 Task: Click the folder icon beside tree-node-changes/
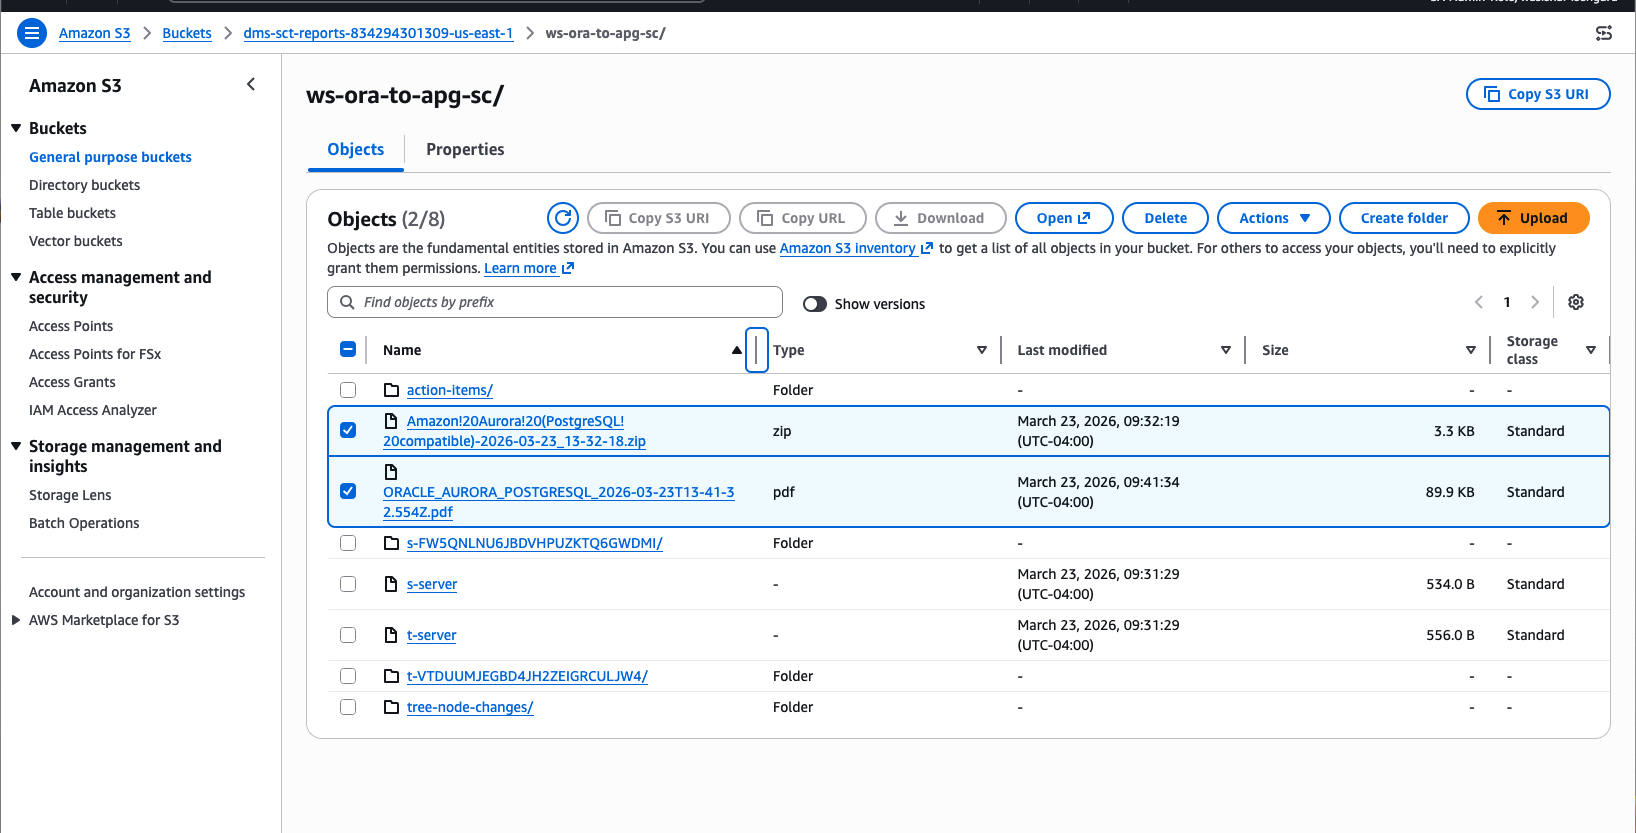coord(392,707)
